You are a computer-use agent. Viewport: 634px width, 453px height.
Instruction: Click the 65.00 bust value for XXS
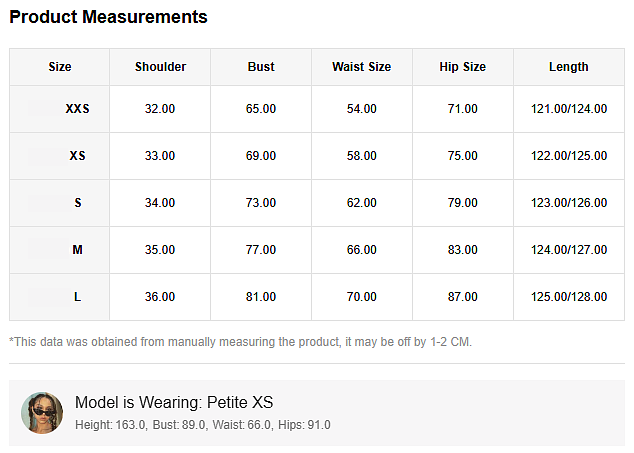[x=261, y=109]
